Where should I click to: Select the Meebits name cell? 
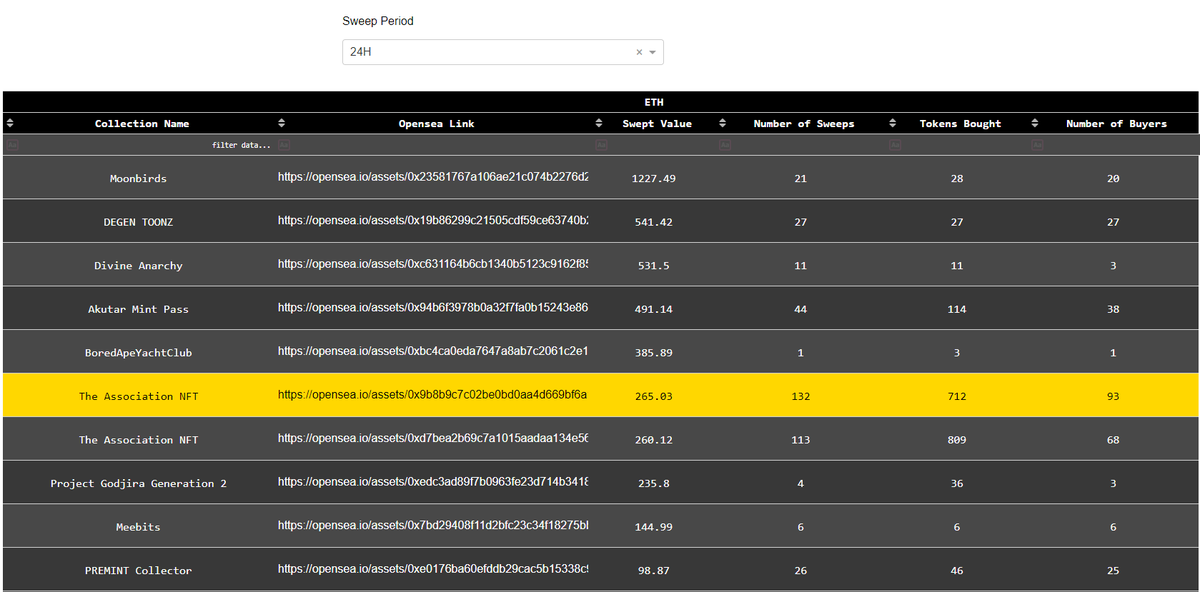pyautogui.click(x=138, y=527)
